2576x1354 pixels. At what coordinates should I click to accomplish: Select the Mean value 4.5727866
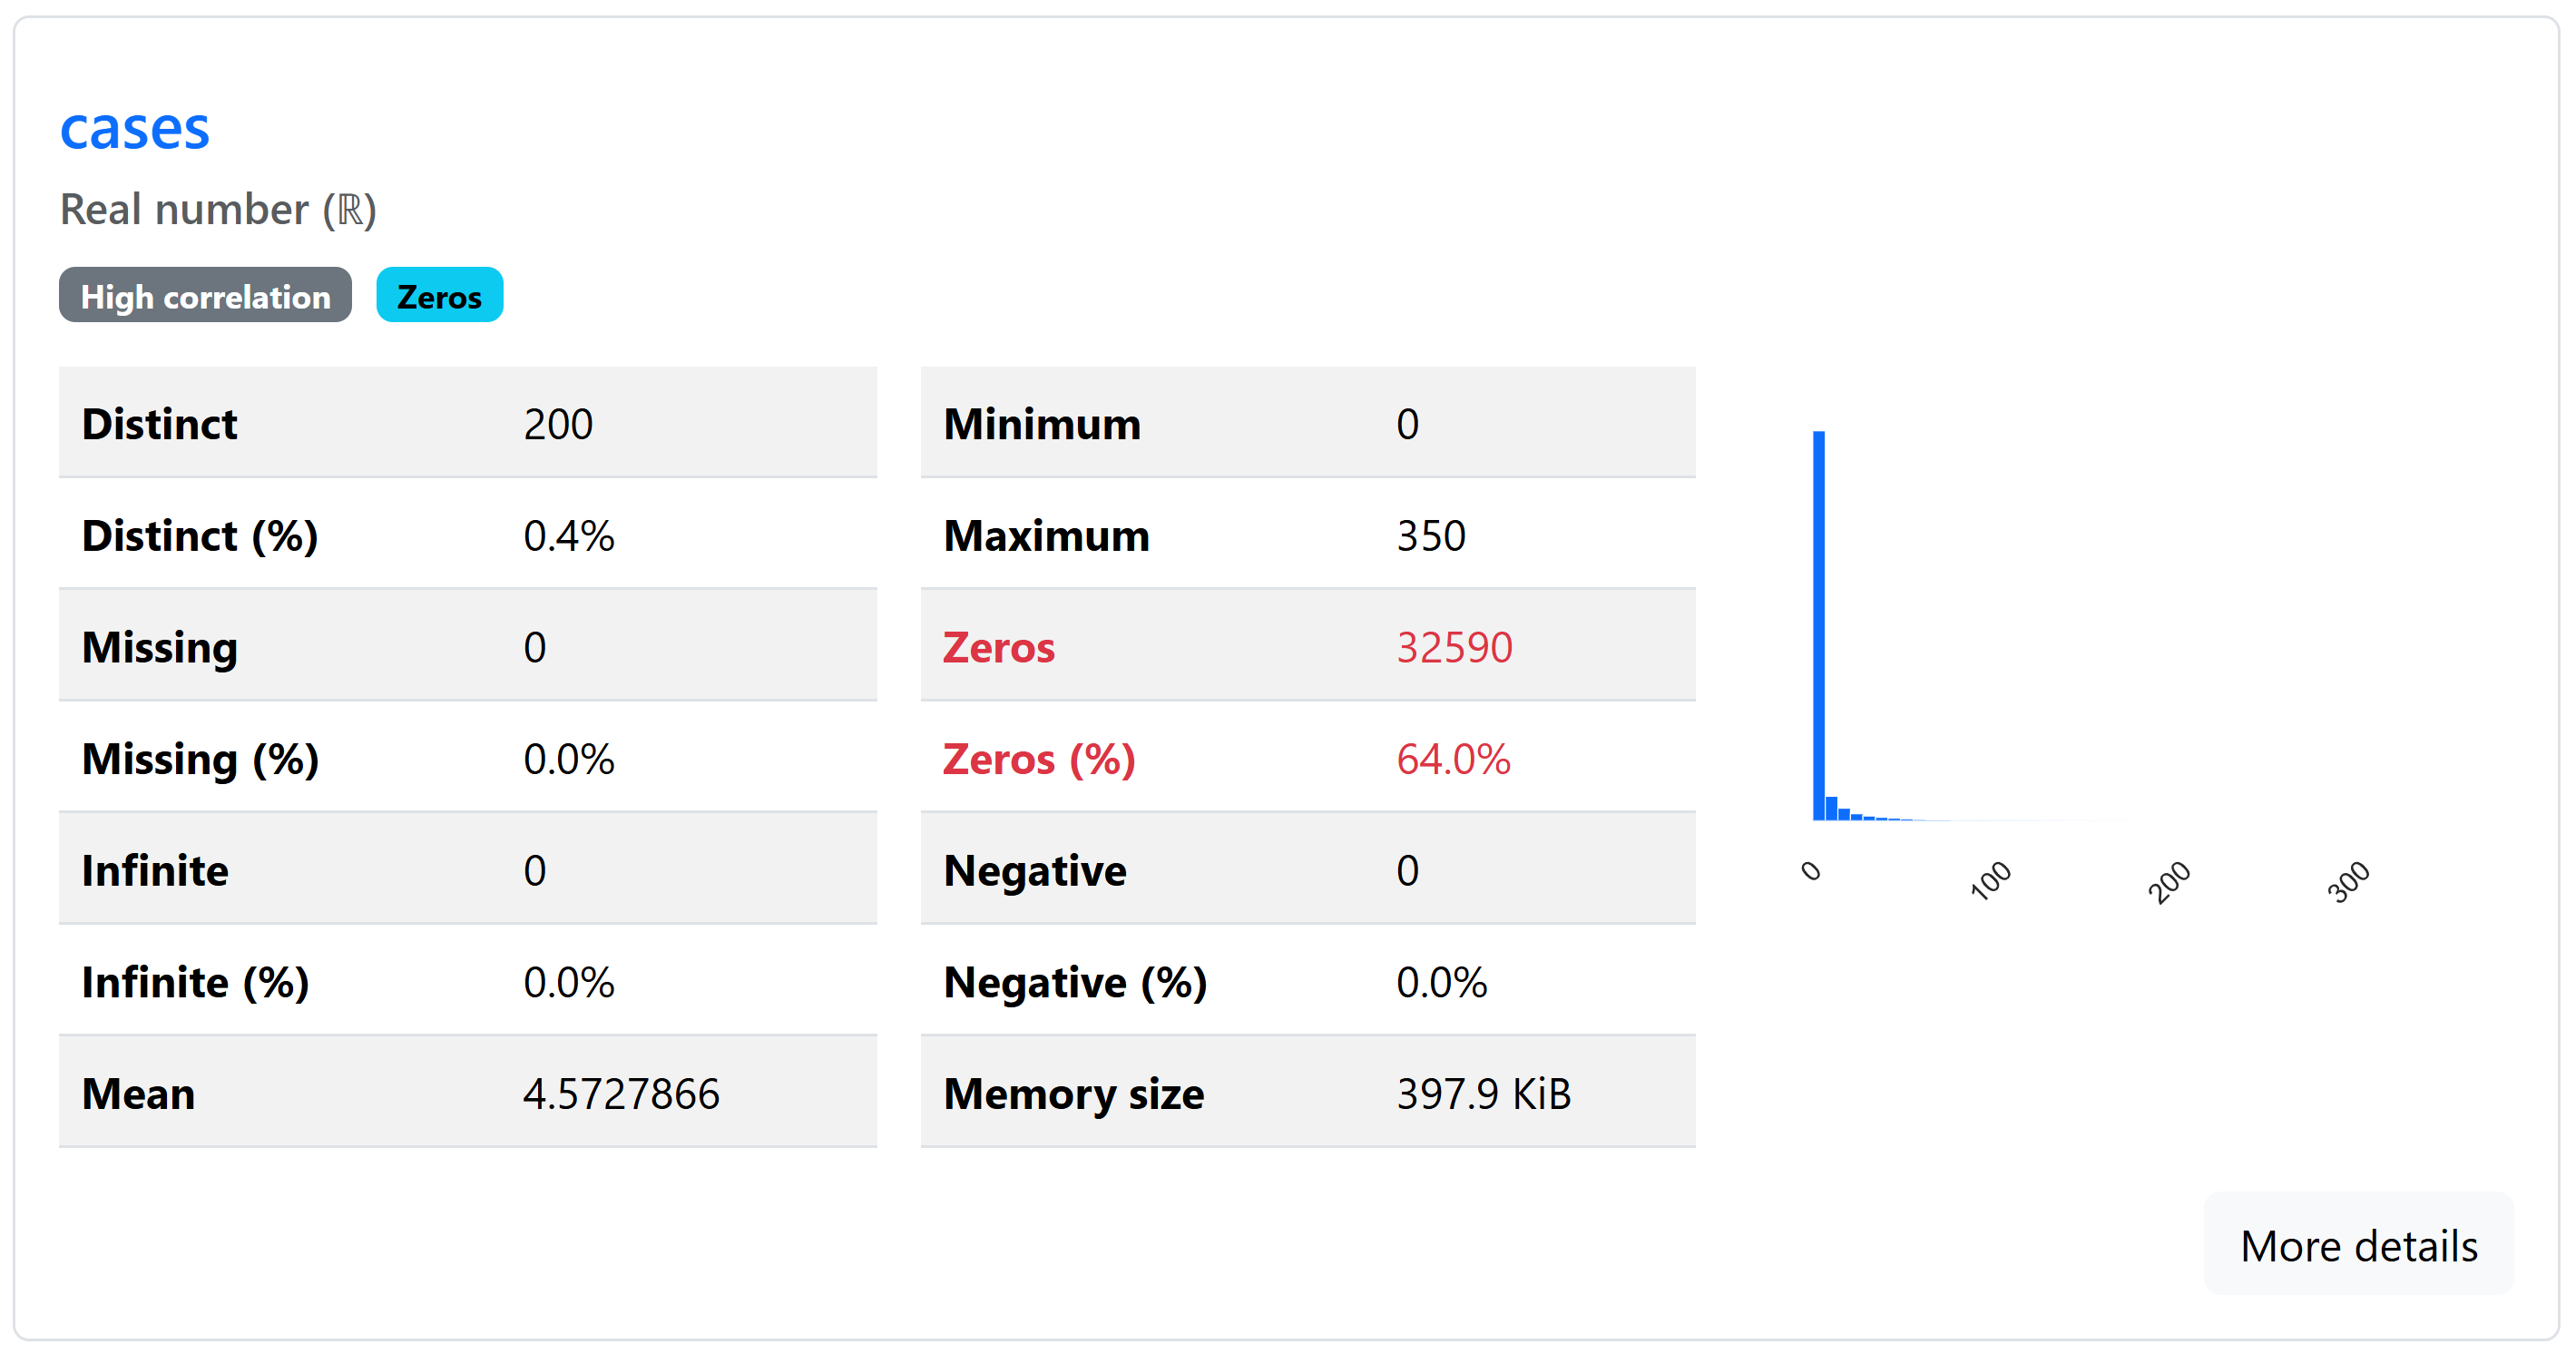(x=621, y=1094)
